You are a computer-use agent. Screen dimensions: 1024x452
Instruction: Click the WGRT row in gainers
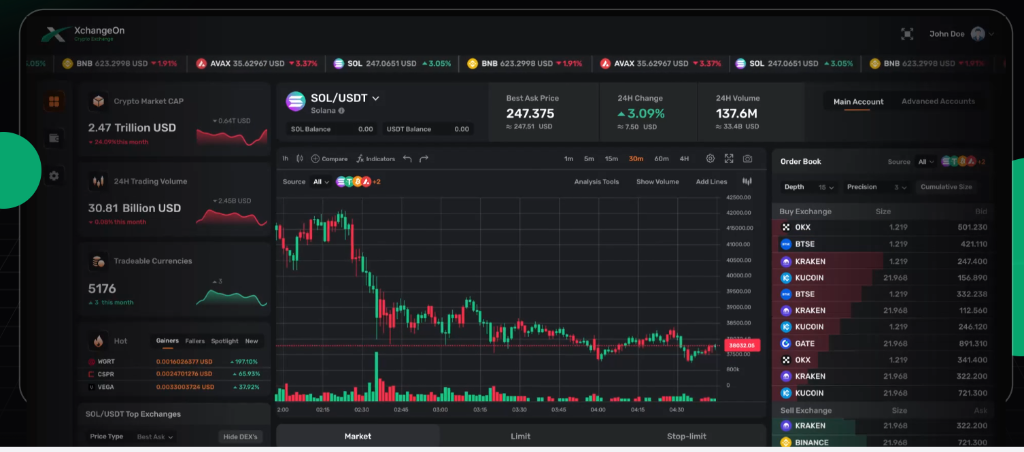coord(174,361)
